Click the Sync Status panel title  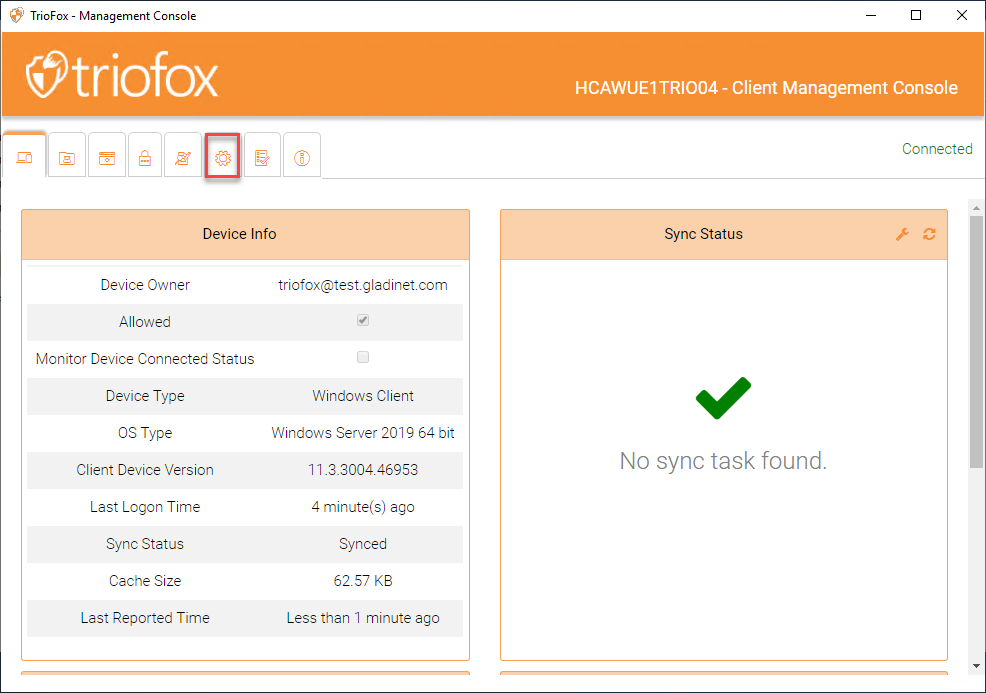(x=703, y=234)
